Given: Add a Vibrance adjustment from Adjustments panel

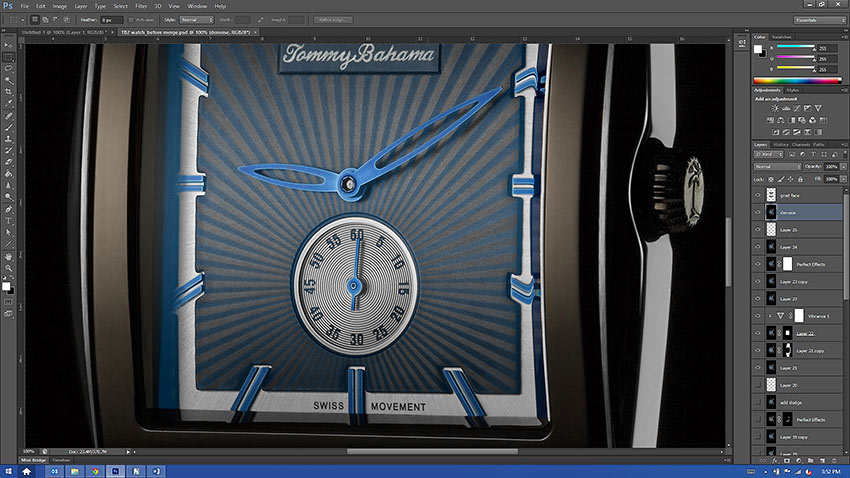Looking at the screenshot, I should pyautogui.click(x=818, y=108).
